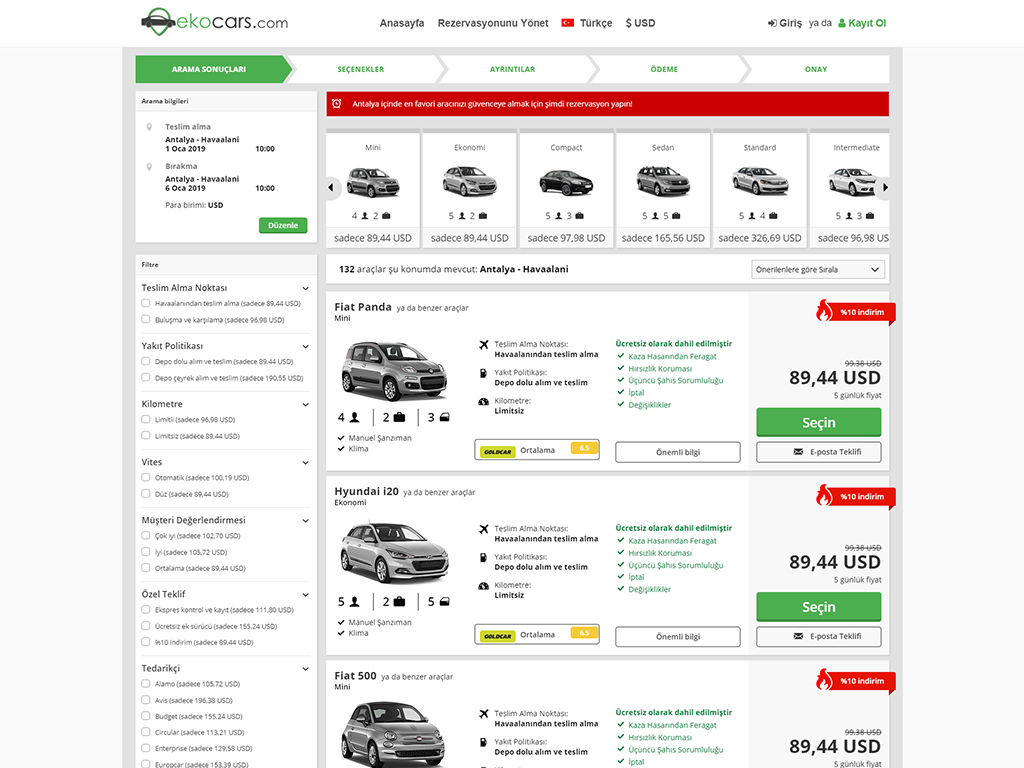Open the '$ USD' currency selector
The image size is (1024, 768).
click(x=640, y=23)
